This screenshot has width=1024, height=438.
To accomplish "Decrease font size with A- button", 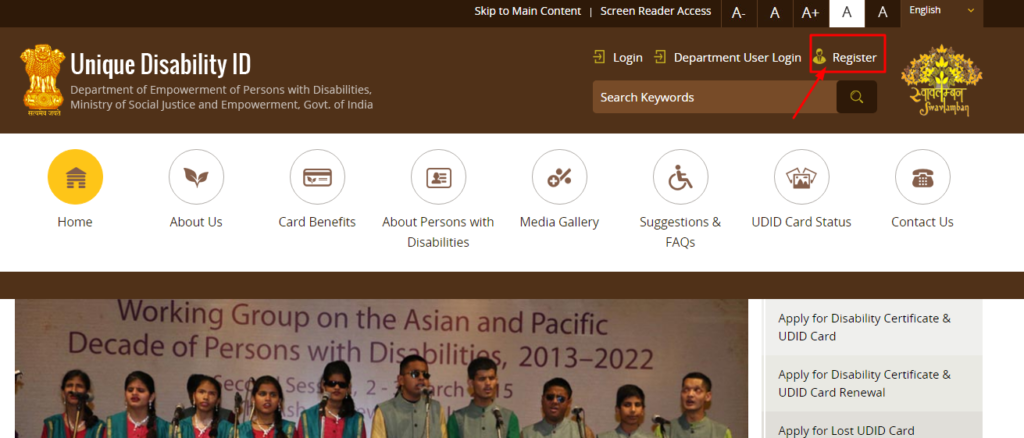I will tap(739, 13).
